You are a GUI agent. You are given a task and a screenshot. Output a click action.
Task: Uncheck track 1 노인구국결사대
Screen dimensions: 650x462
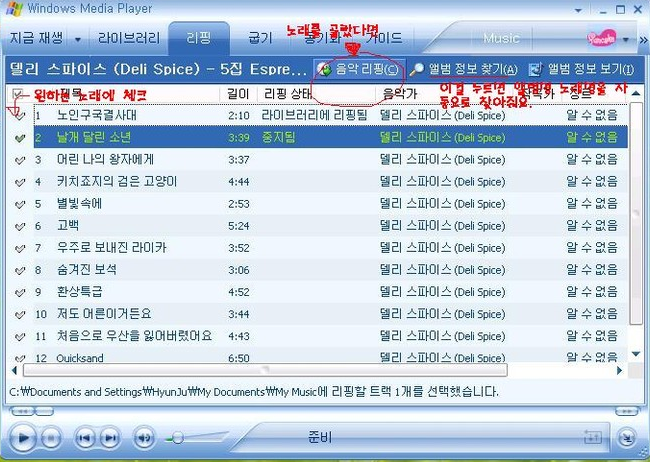(x=19, y=115)
